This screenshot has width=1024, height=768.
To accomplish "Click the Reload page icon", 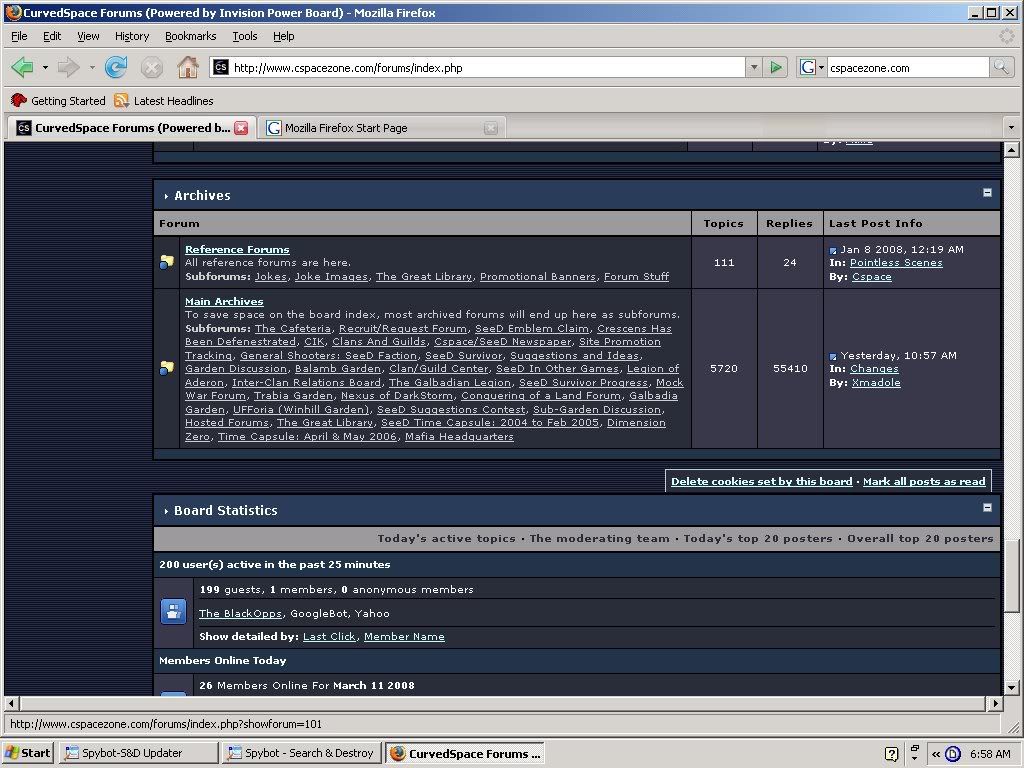I will coord(116,68).
